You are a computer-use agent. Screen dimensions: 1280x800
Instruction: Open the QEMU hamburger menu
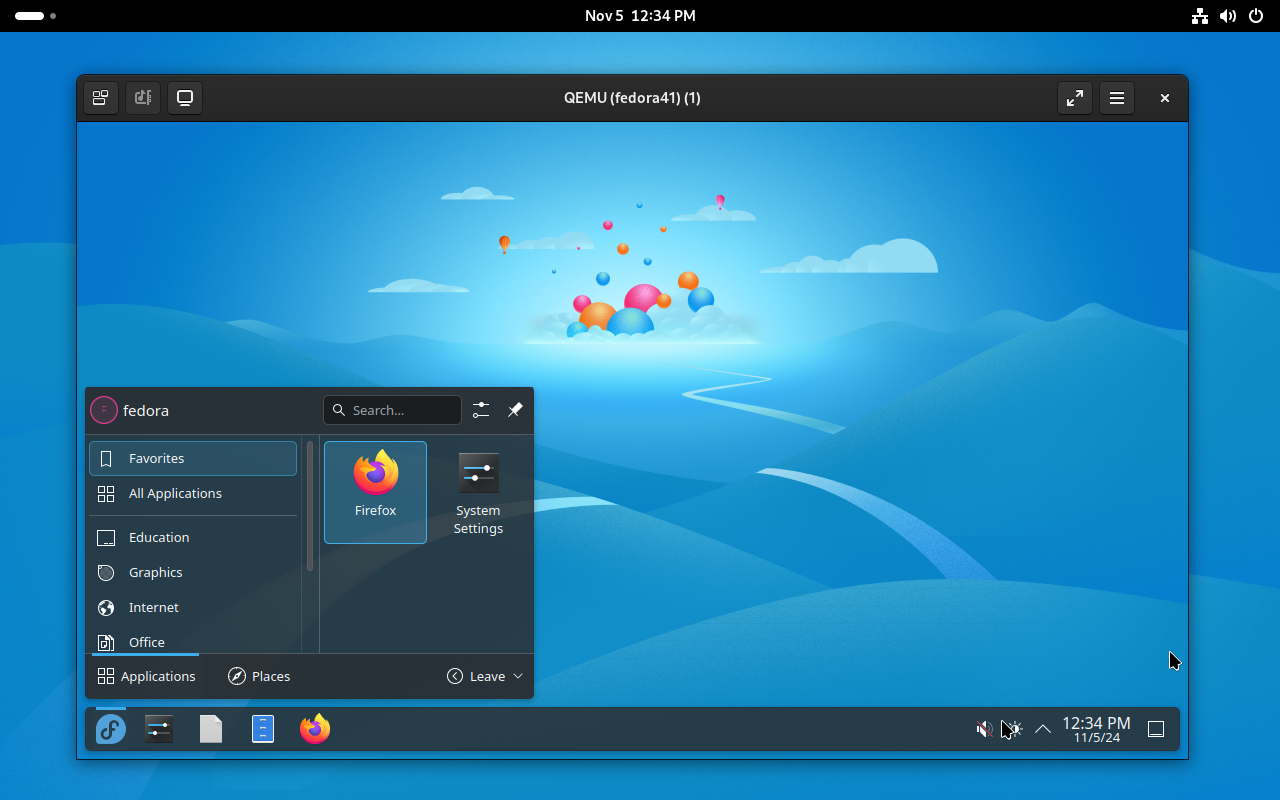1117,98
